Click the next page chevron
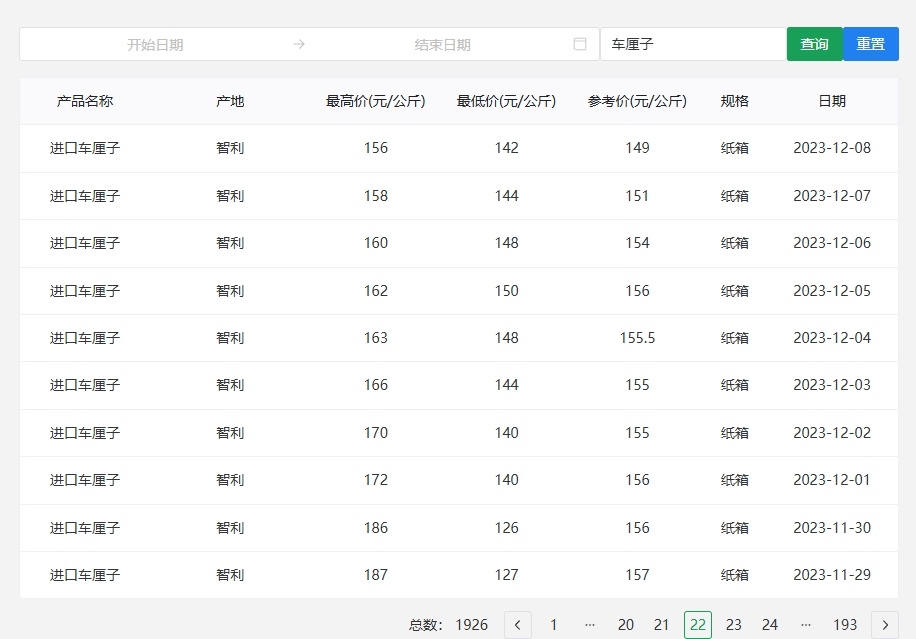The width and height of the screenshot is (916, 639). (885, 624)
